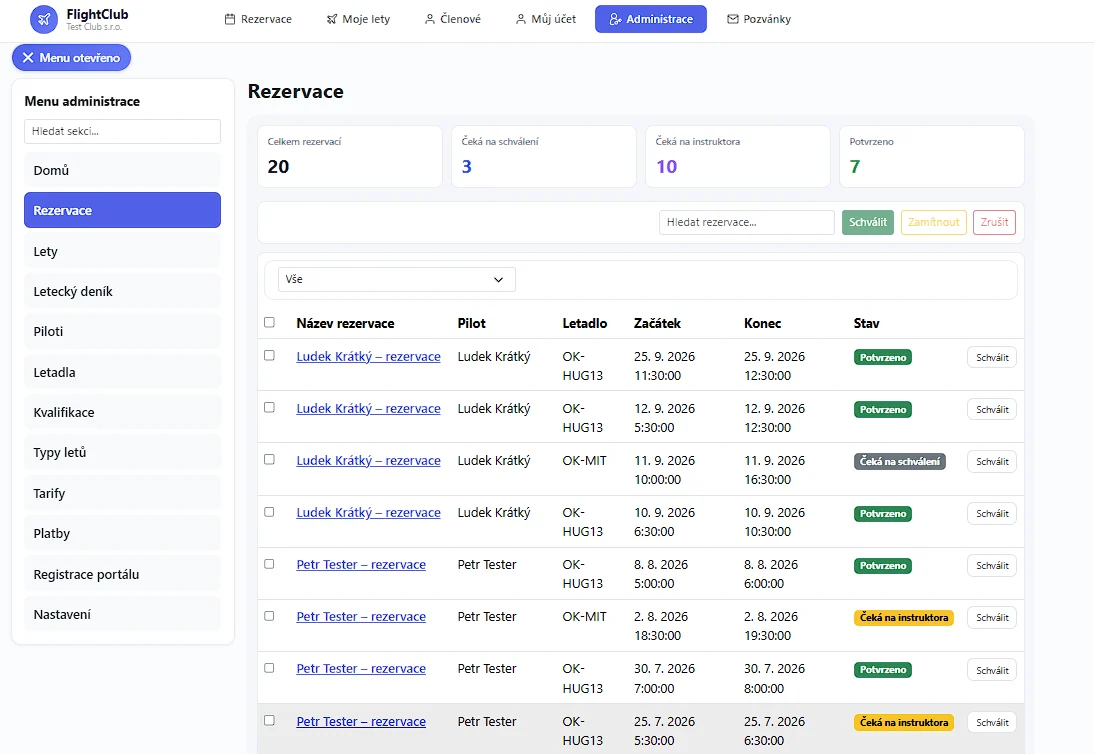Open Platby in the admin menu

(x=122, y=534)
